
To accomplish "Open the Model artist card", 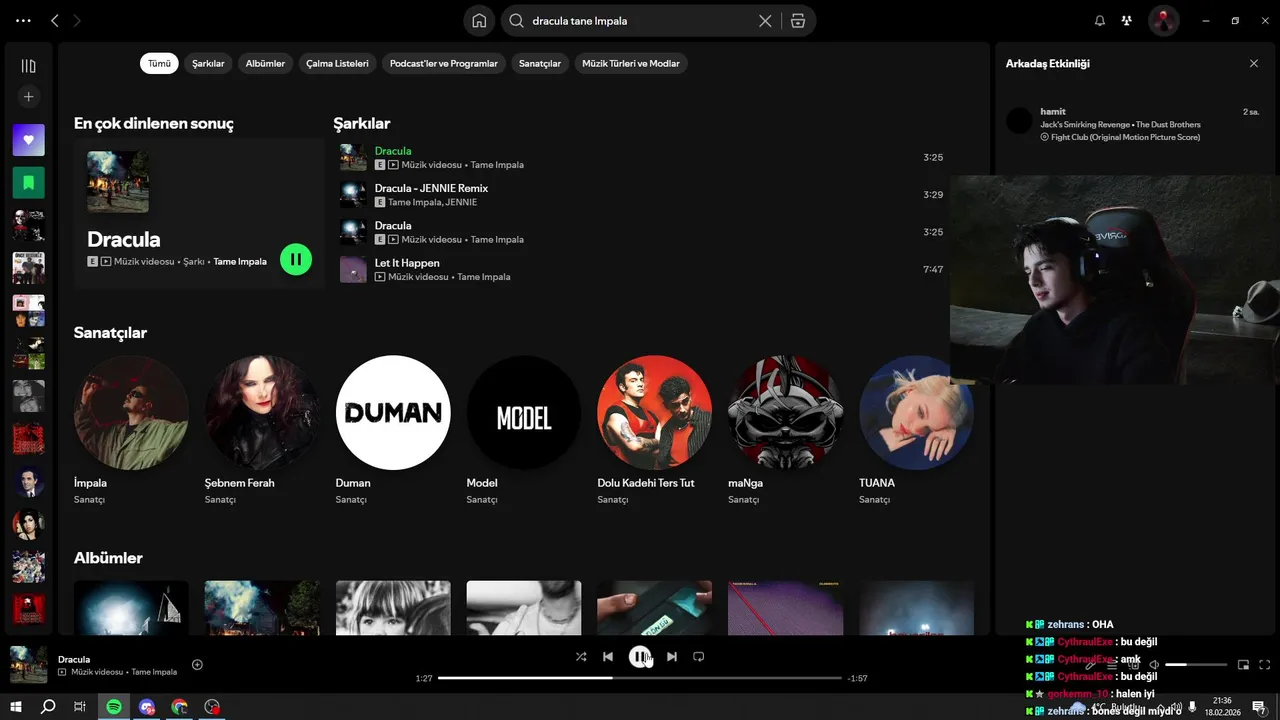I will 524,430.
